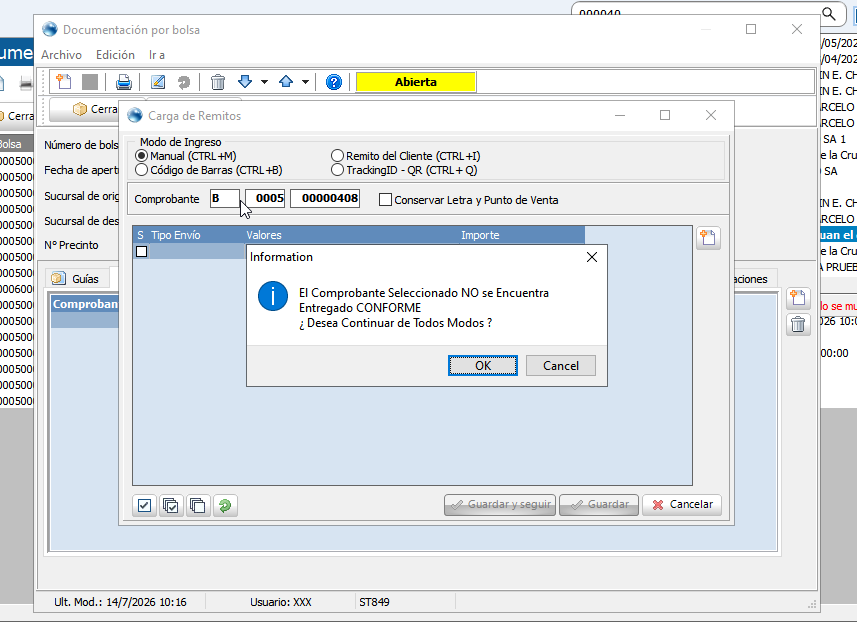Click Usuario: XXX status bar entry

[281, 602]
